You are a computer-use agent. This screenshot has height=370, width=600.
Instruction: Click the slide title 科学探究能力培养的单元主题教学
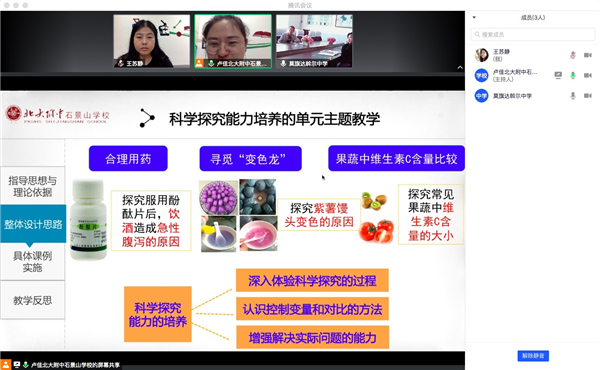[274, 119]
